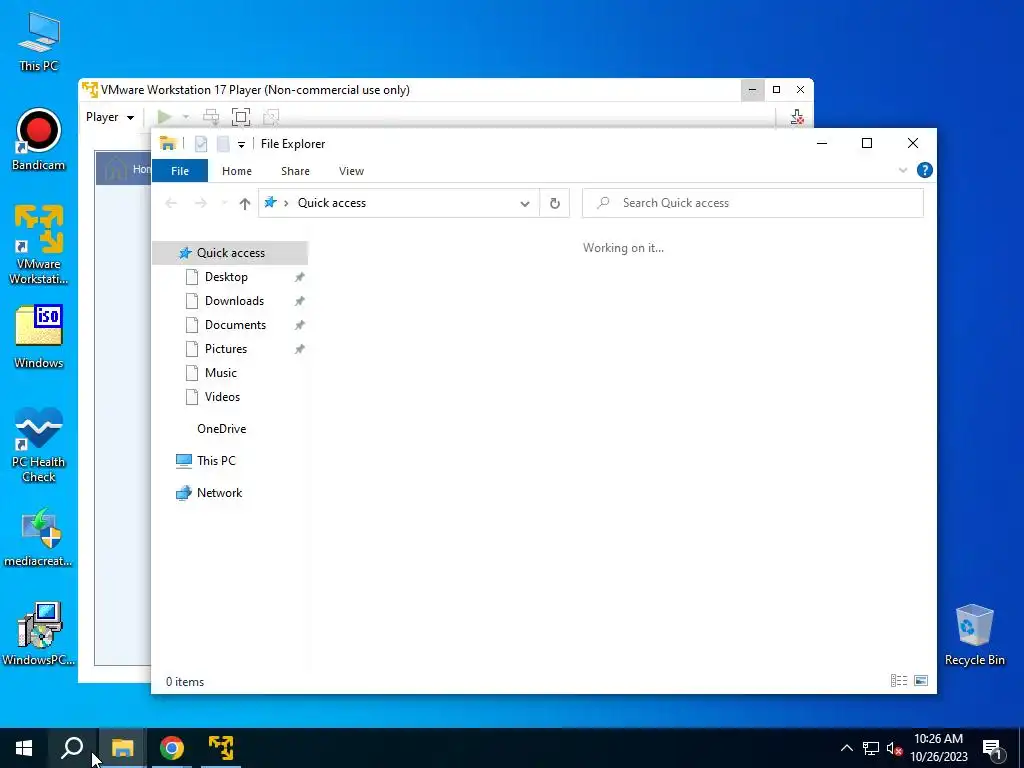Open VMware Workstation desktop shortcut
Screen dimensions: 1024x768
pos(39,244)
